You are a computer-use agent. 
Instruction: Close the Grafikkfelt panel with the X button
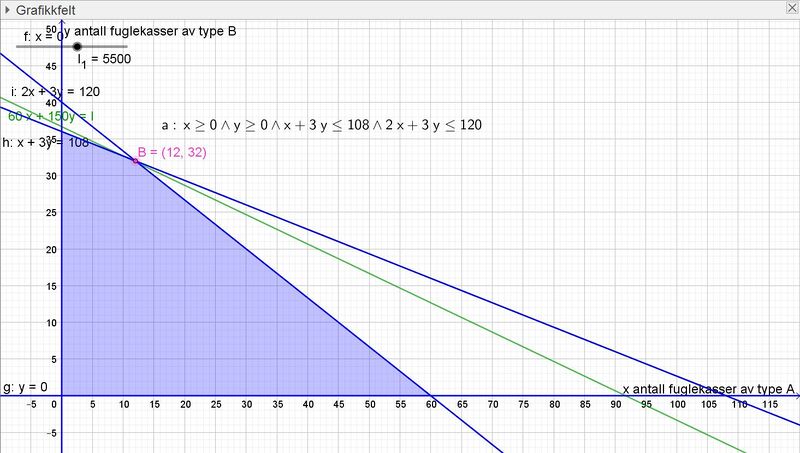tap(792, 7)
